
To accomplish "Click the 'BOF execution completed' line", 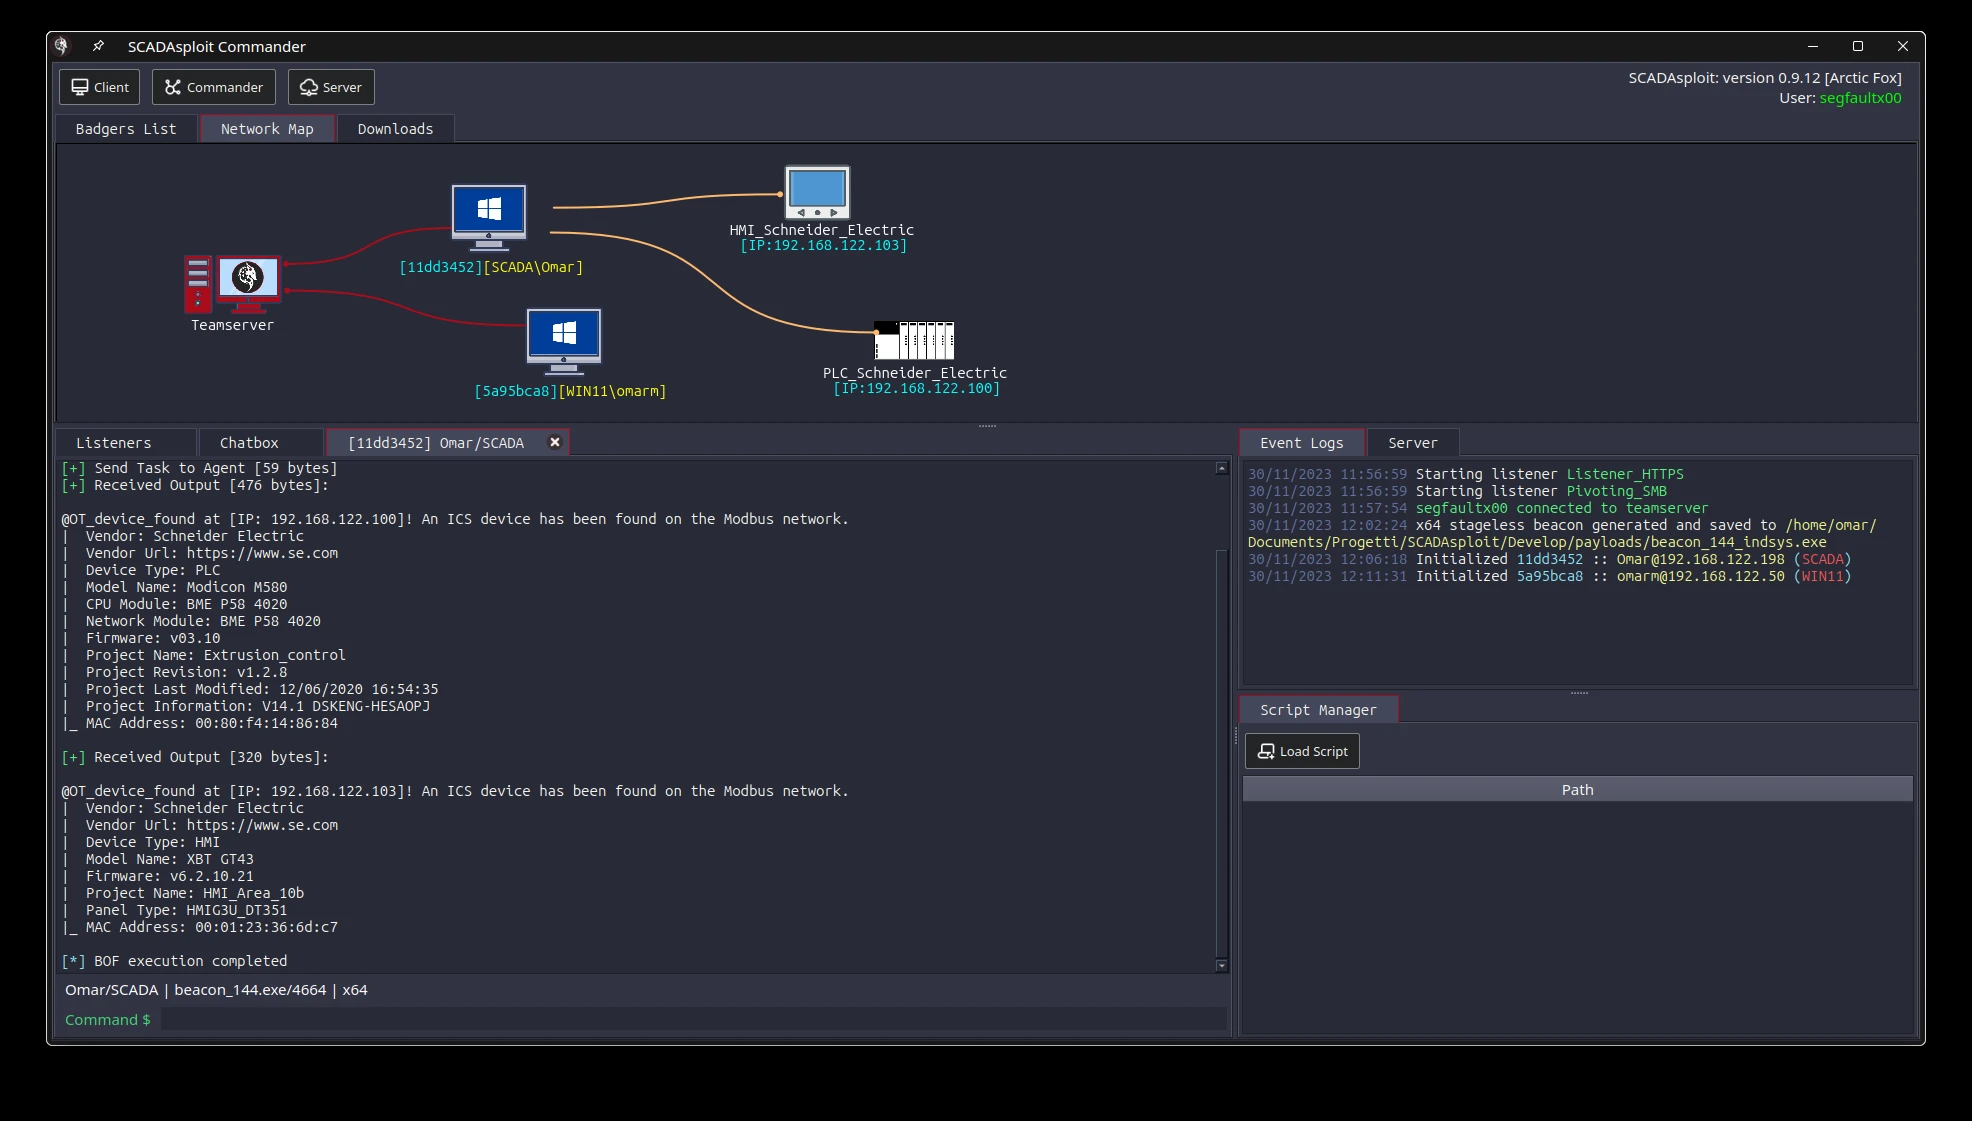I will [174, 961].
